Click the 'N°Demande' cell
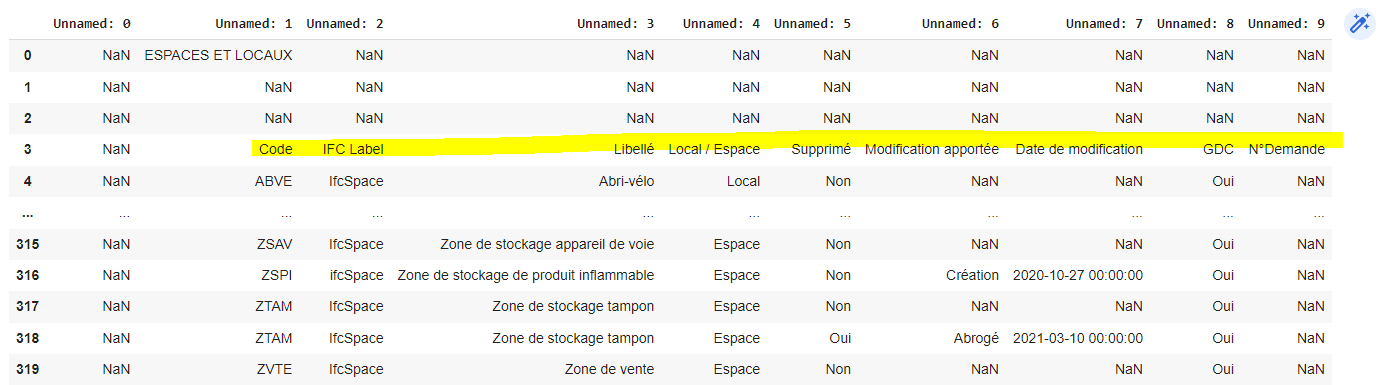Viewport: 1394px width, 385px height. coord(1287,149)
